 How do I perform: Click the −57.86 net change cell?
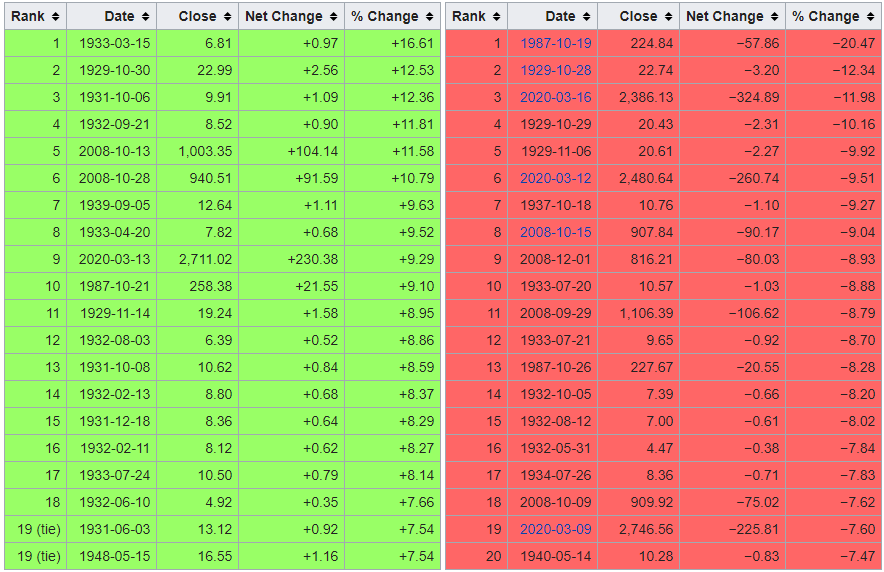point(732,43)
